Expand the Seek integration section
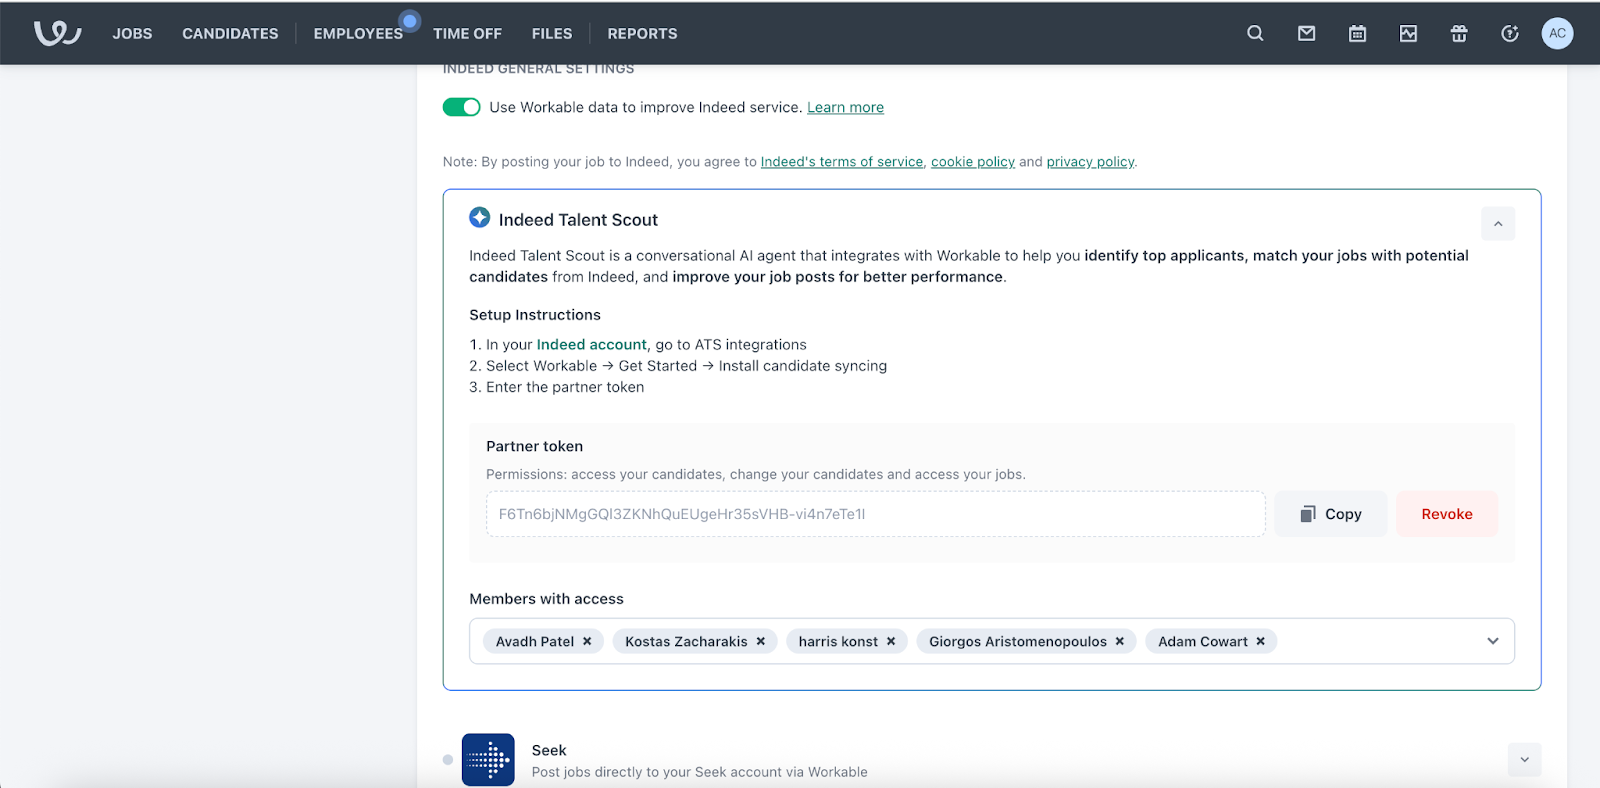 (1524, 760)
